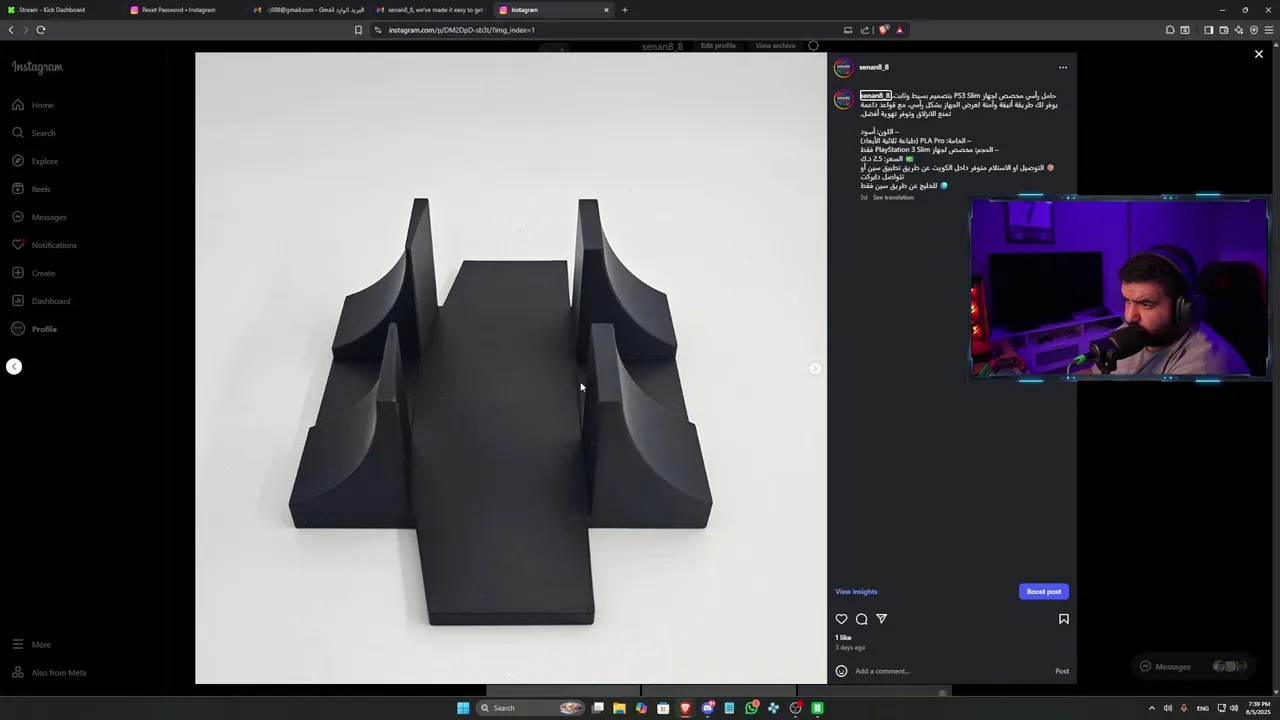Save the post with the bookmark icon
This screenshot has height=720, width=1280.
[1063, 619]
